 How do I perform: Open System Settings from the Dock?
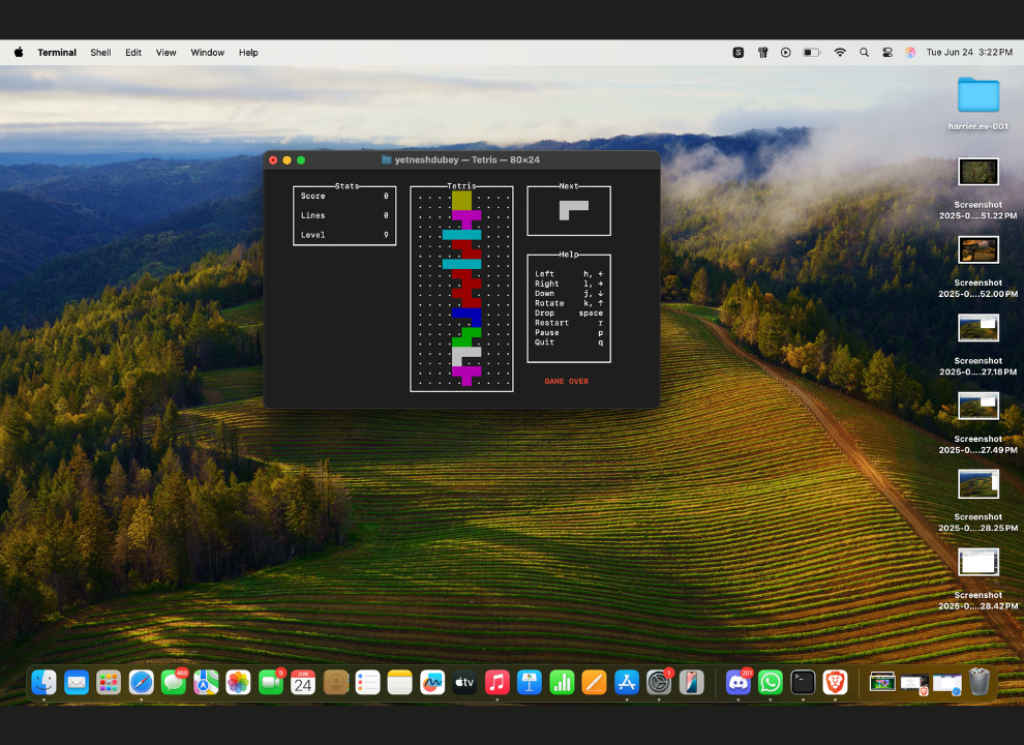pos(659,683)
